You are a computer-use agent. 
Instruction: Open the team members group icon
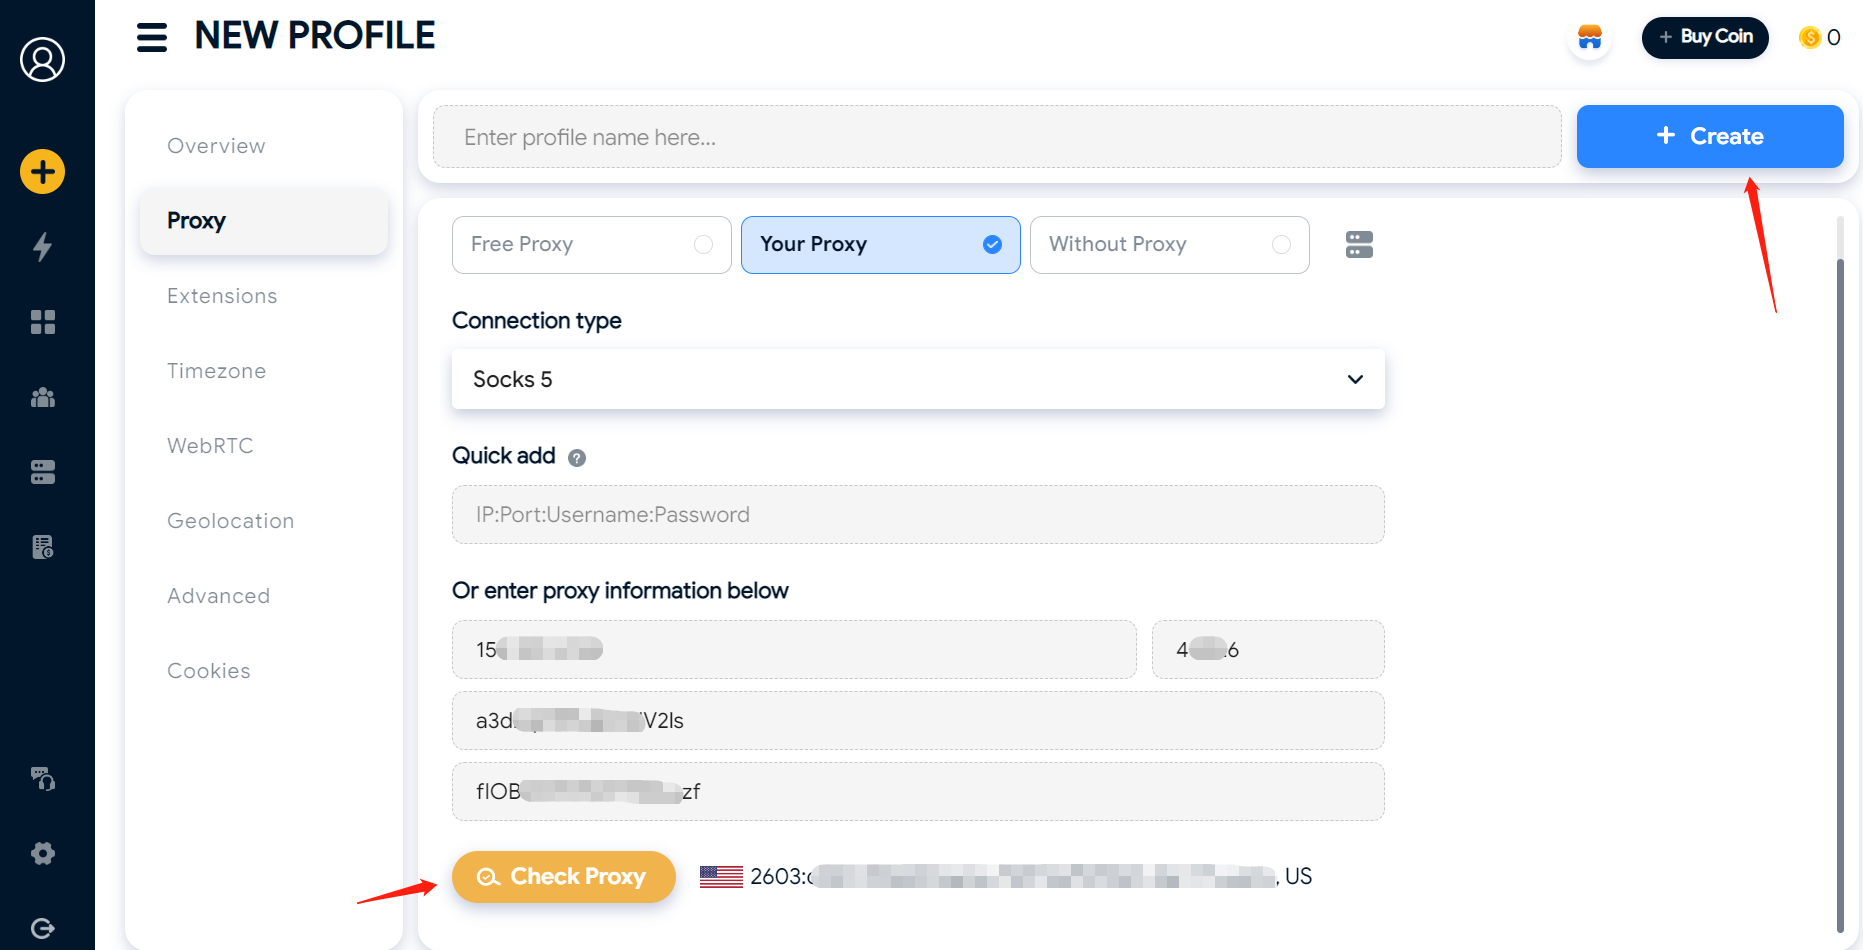pyautogui.click(x=42, y=397)
